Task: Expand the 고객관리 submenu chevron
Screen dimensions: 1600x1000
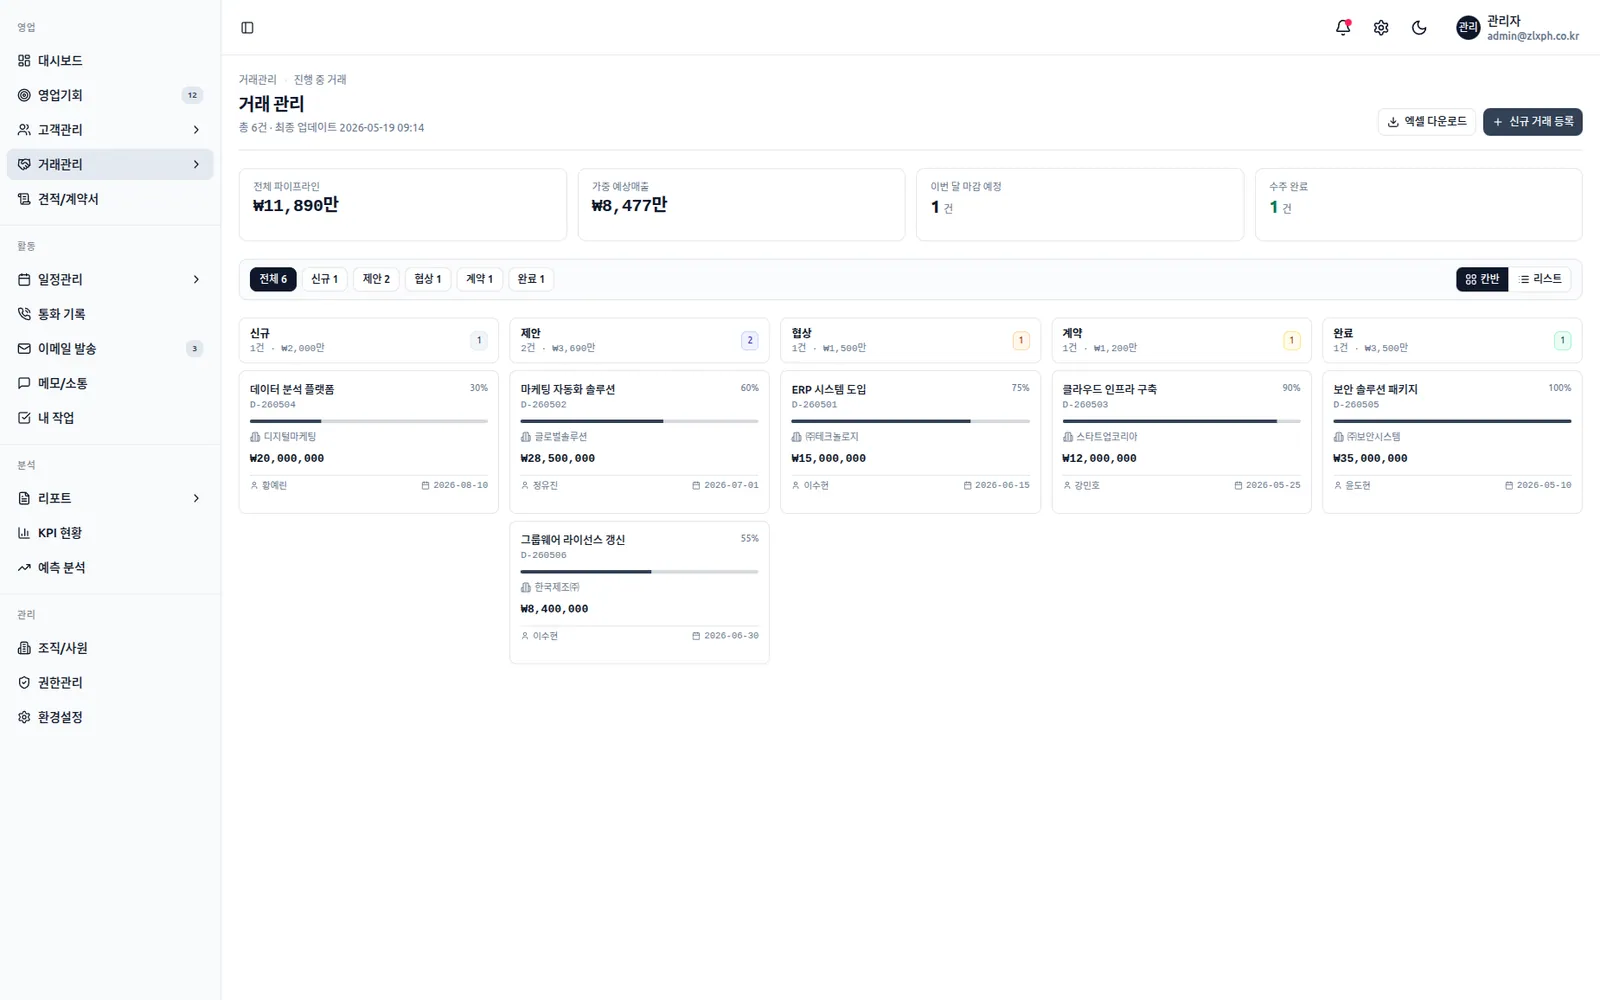Action: coord(196,130)
